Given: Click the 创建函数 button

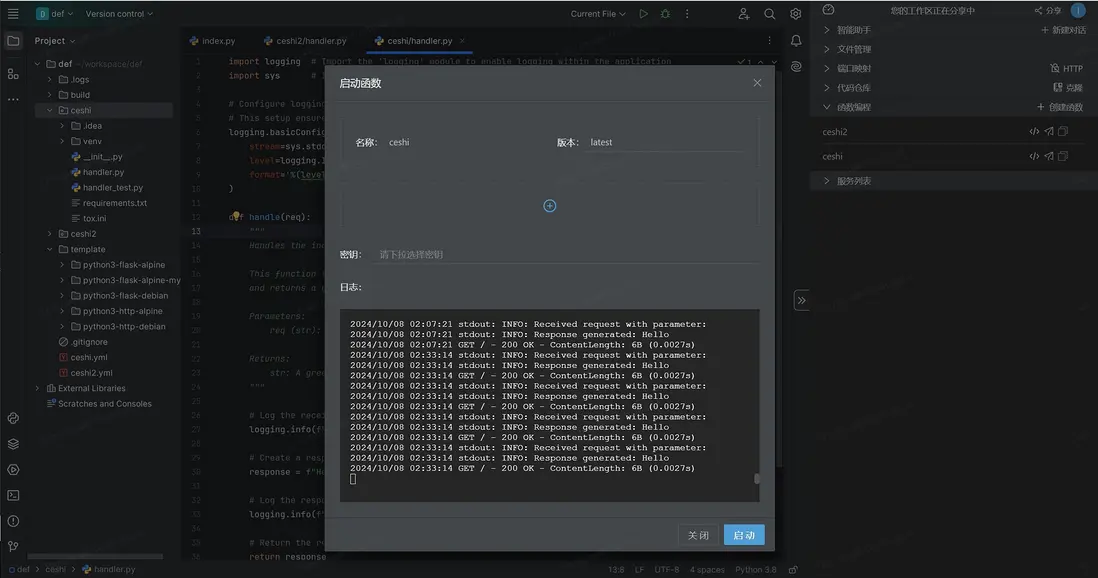Looking at the screenshot, I should coord(1060,107).
